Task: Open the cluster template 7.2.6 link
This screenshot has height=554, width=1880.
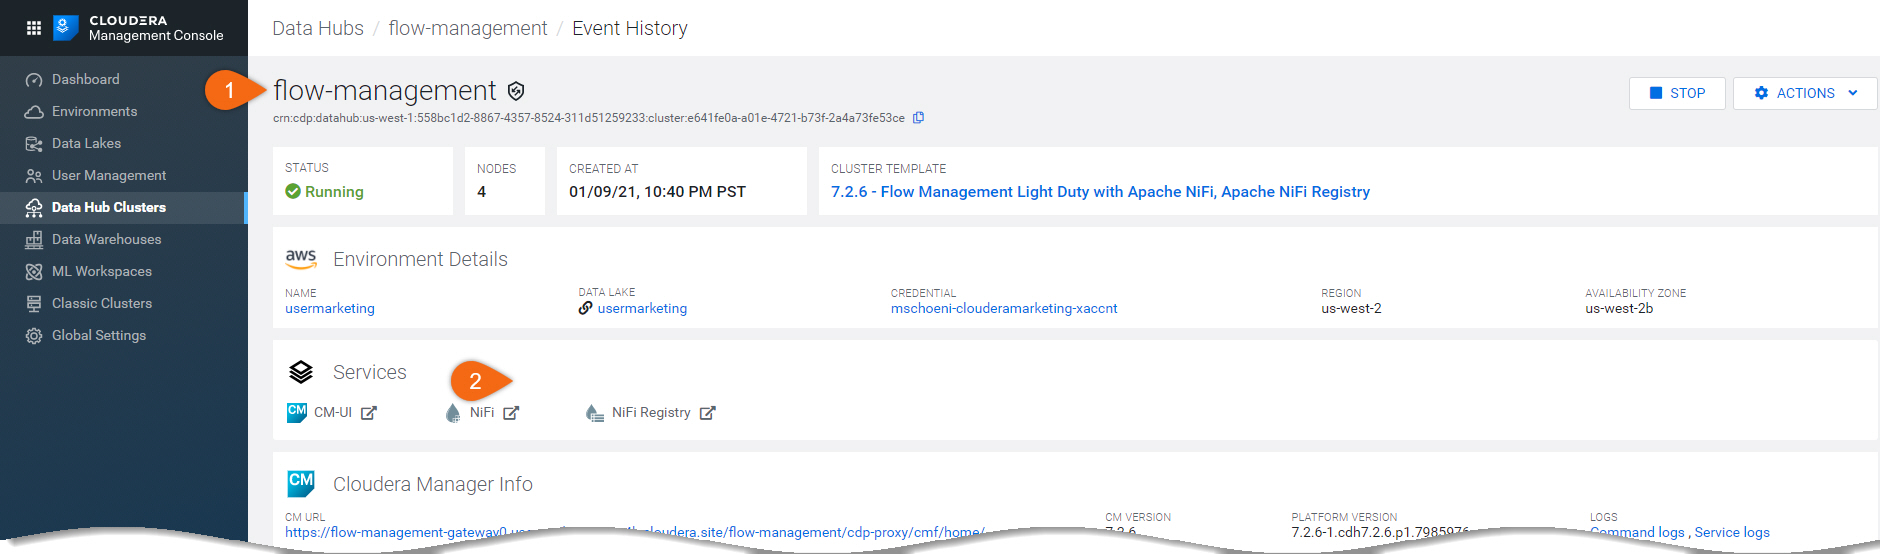Action: (x=1100, y=192)
